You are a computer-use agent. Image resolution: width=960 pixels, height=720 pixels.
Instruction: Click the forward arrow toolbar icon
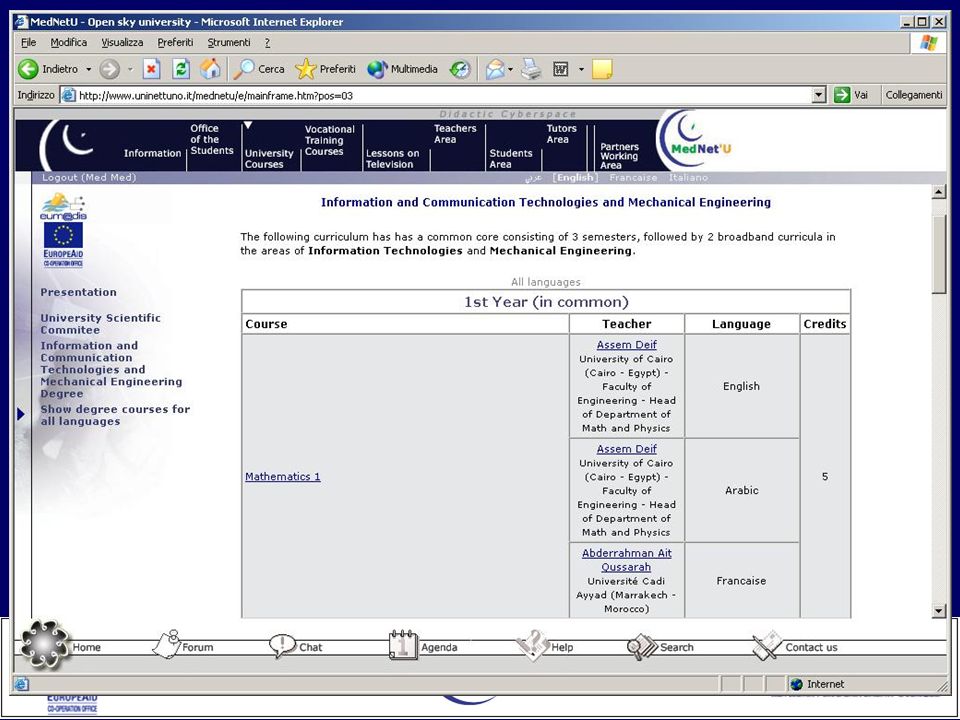(110, 69)
